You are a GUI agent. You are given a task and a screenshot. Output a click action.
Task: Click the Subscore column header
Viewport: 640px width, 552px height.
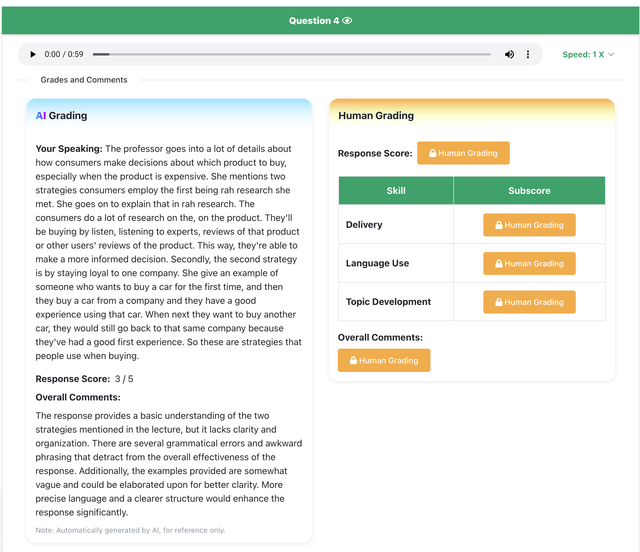pyautogui.click(x=529, y=190)
